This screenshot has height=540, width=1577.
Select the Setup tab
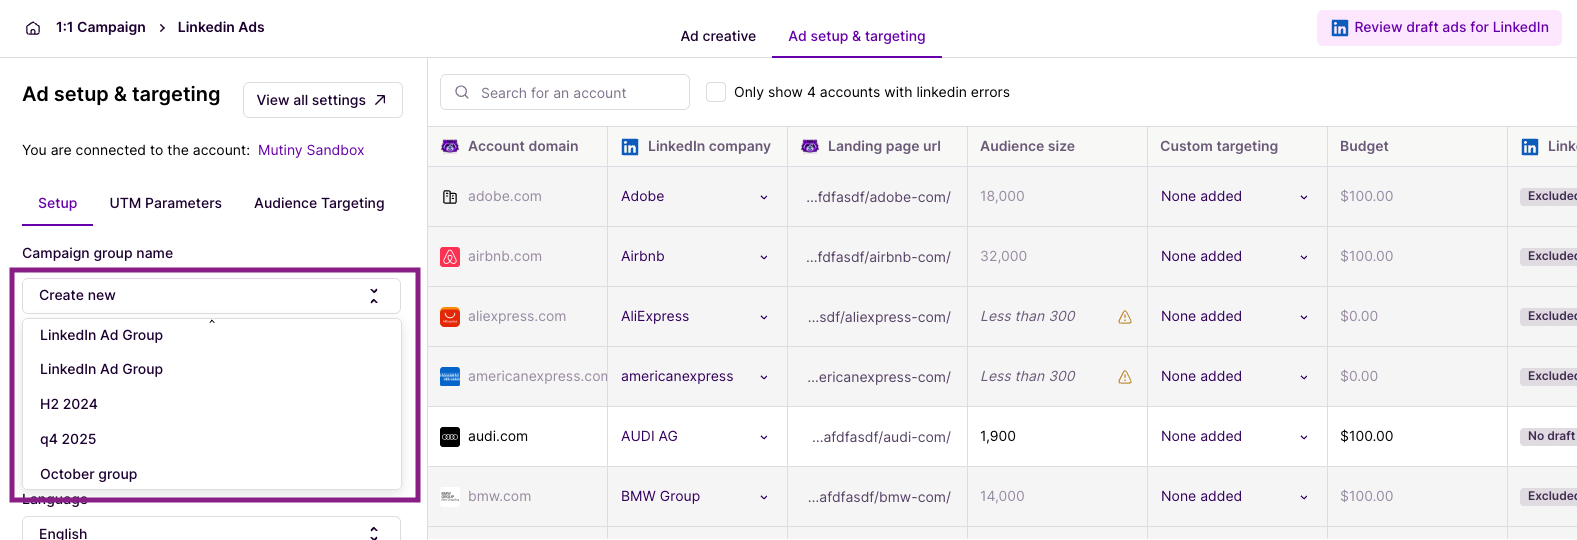coord(58,203)
